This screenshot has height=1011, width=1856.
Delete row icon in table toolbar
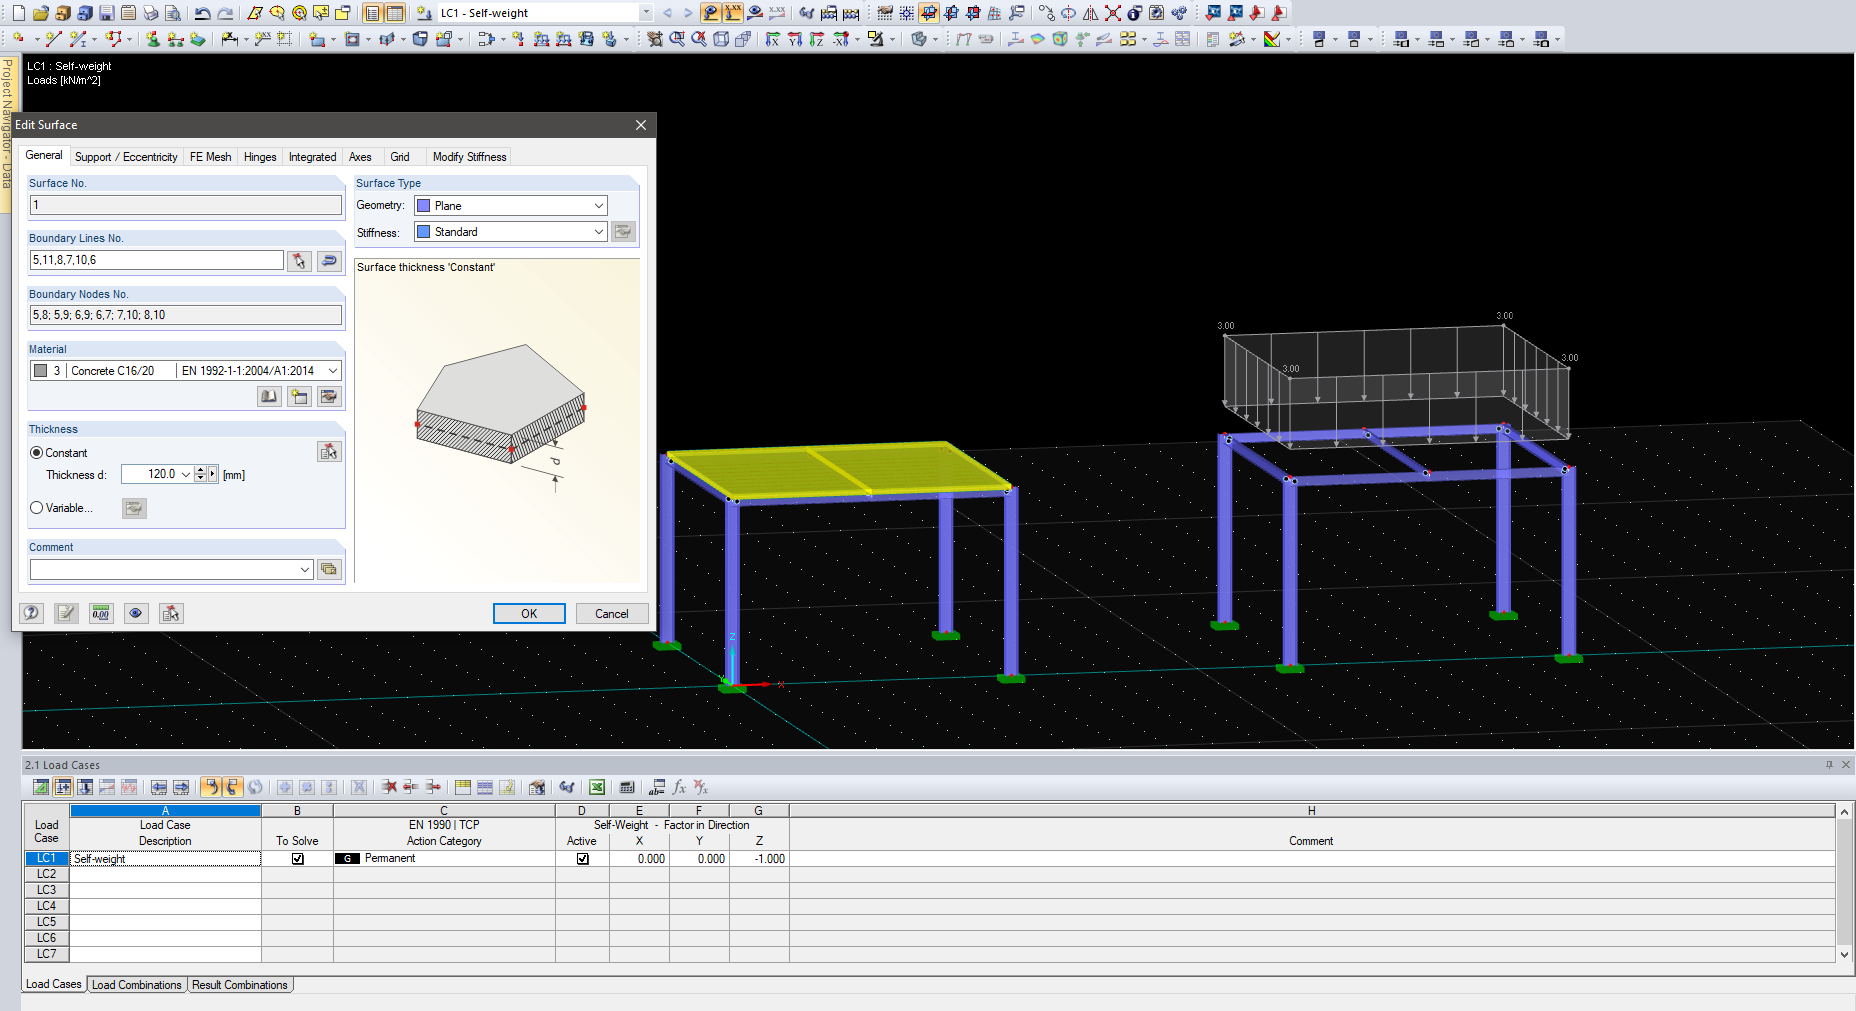[389, 787]
